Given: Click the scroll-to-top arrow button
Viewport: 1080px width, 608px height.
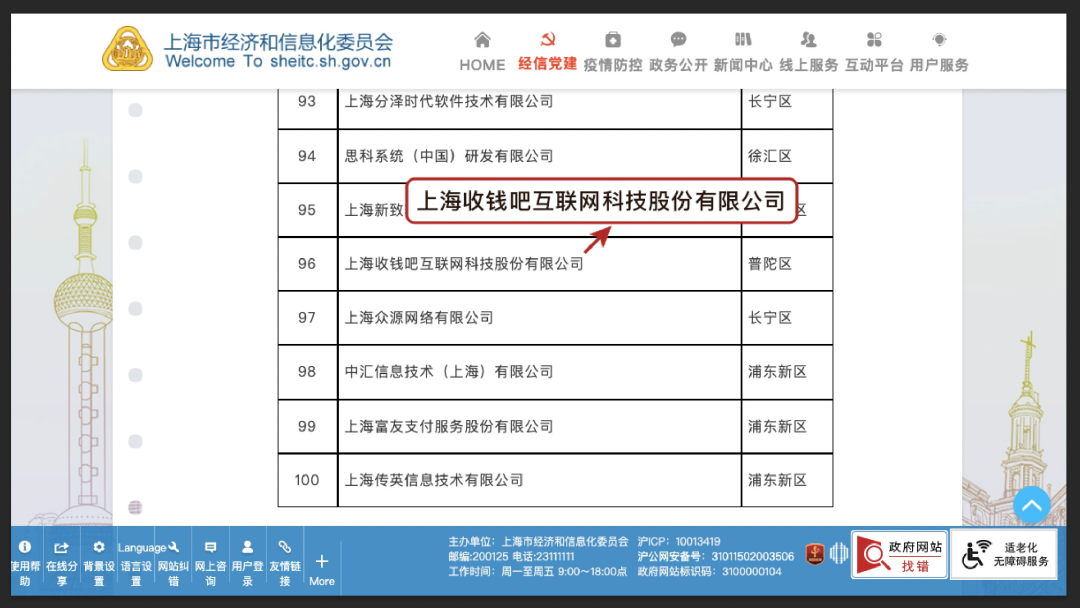Looking at the screenshot, I should click(1031, 505).
